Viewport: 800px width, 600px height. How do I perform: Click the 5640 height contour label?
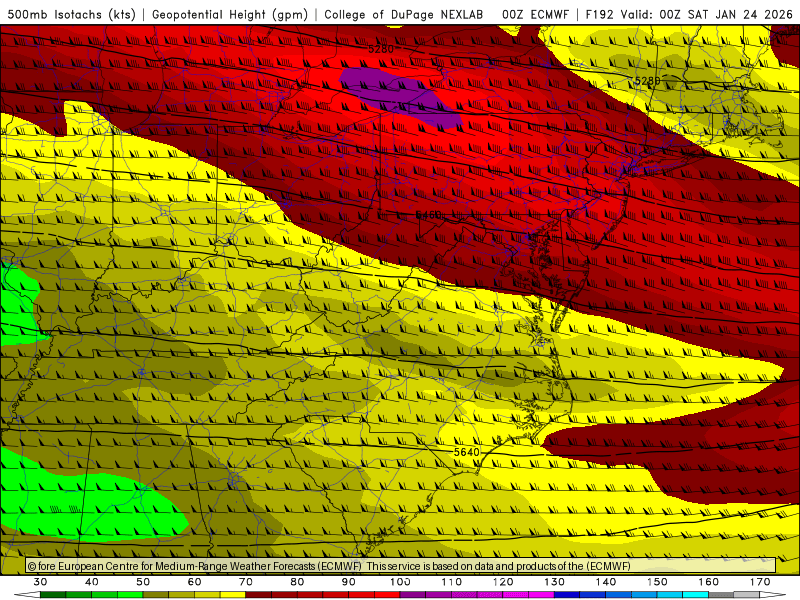coord(466,452)
